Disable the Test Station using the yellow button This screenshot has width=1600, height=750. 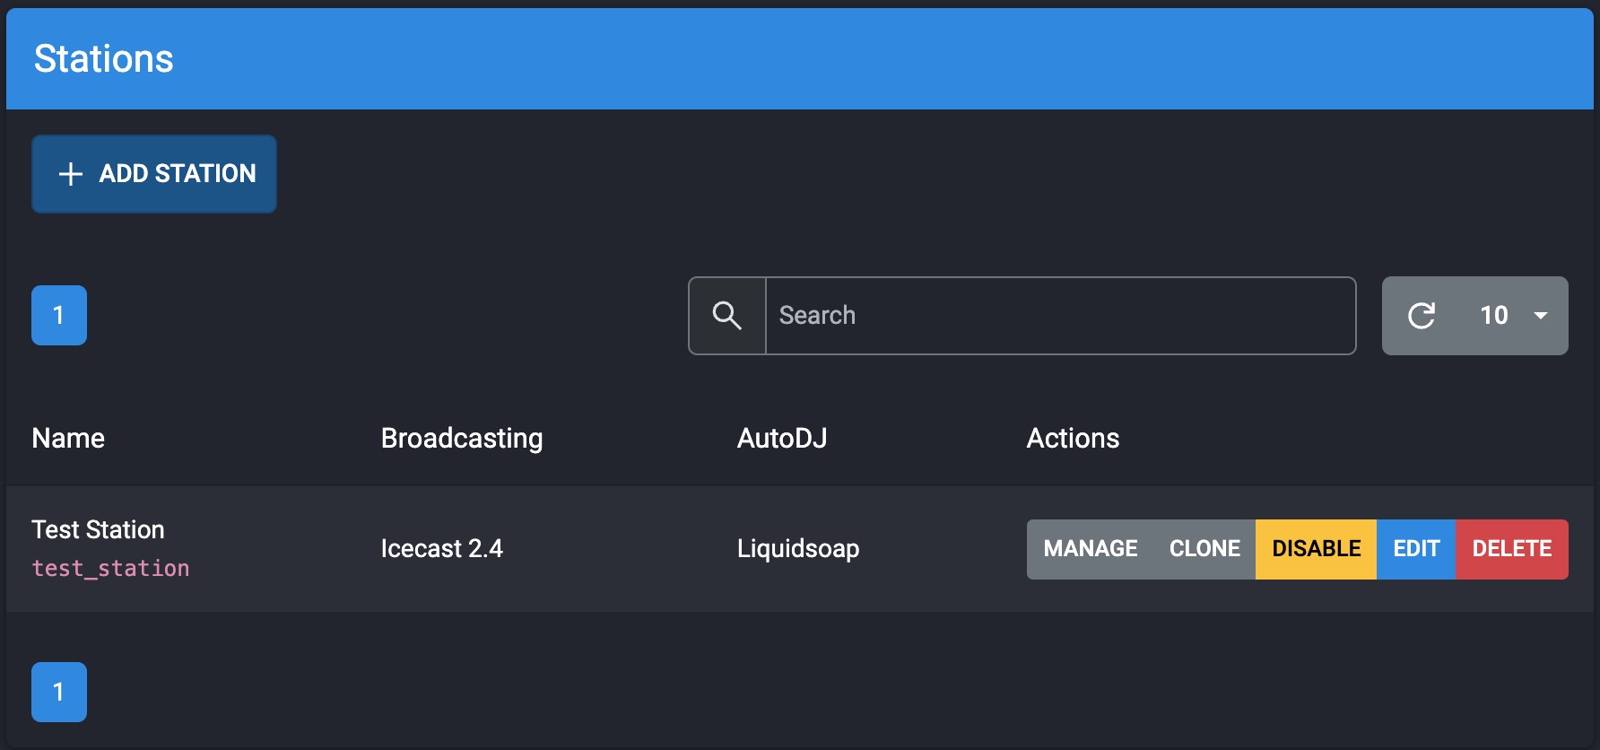pyautogui.click(x=1315, y=549)
